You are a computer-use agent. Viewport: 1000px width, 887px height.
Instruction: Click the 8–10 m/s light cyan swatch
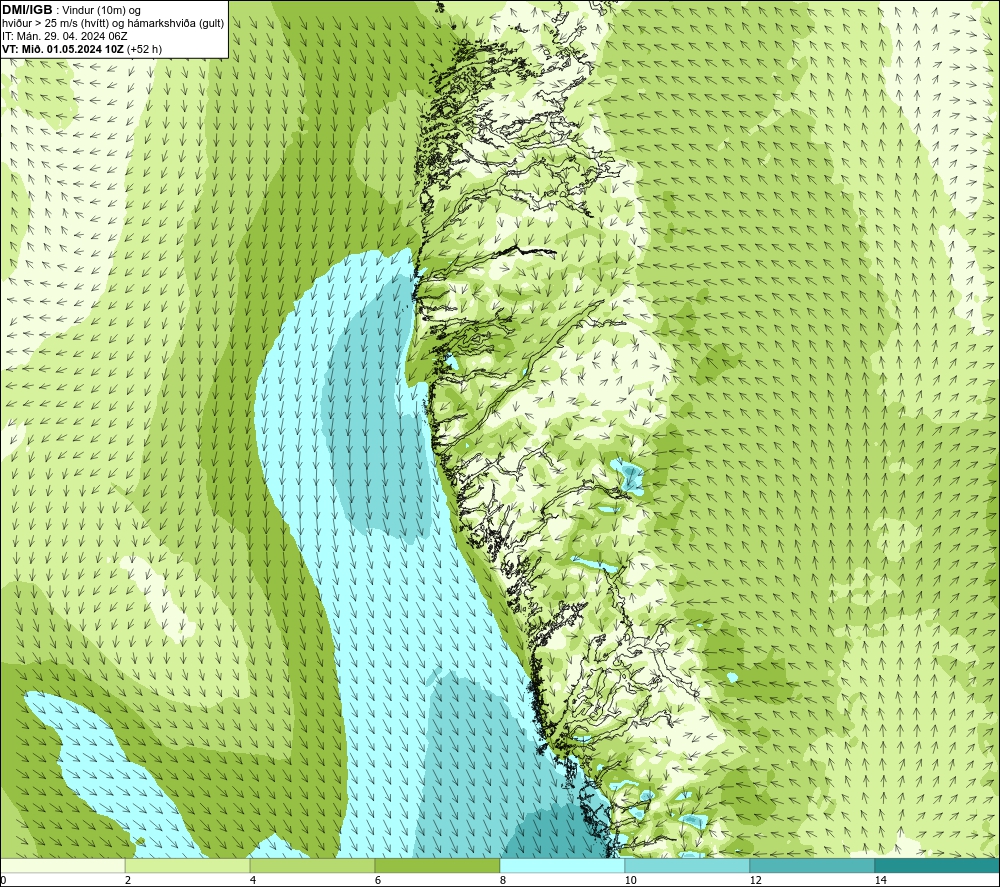pos(562,865)
